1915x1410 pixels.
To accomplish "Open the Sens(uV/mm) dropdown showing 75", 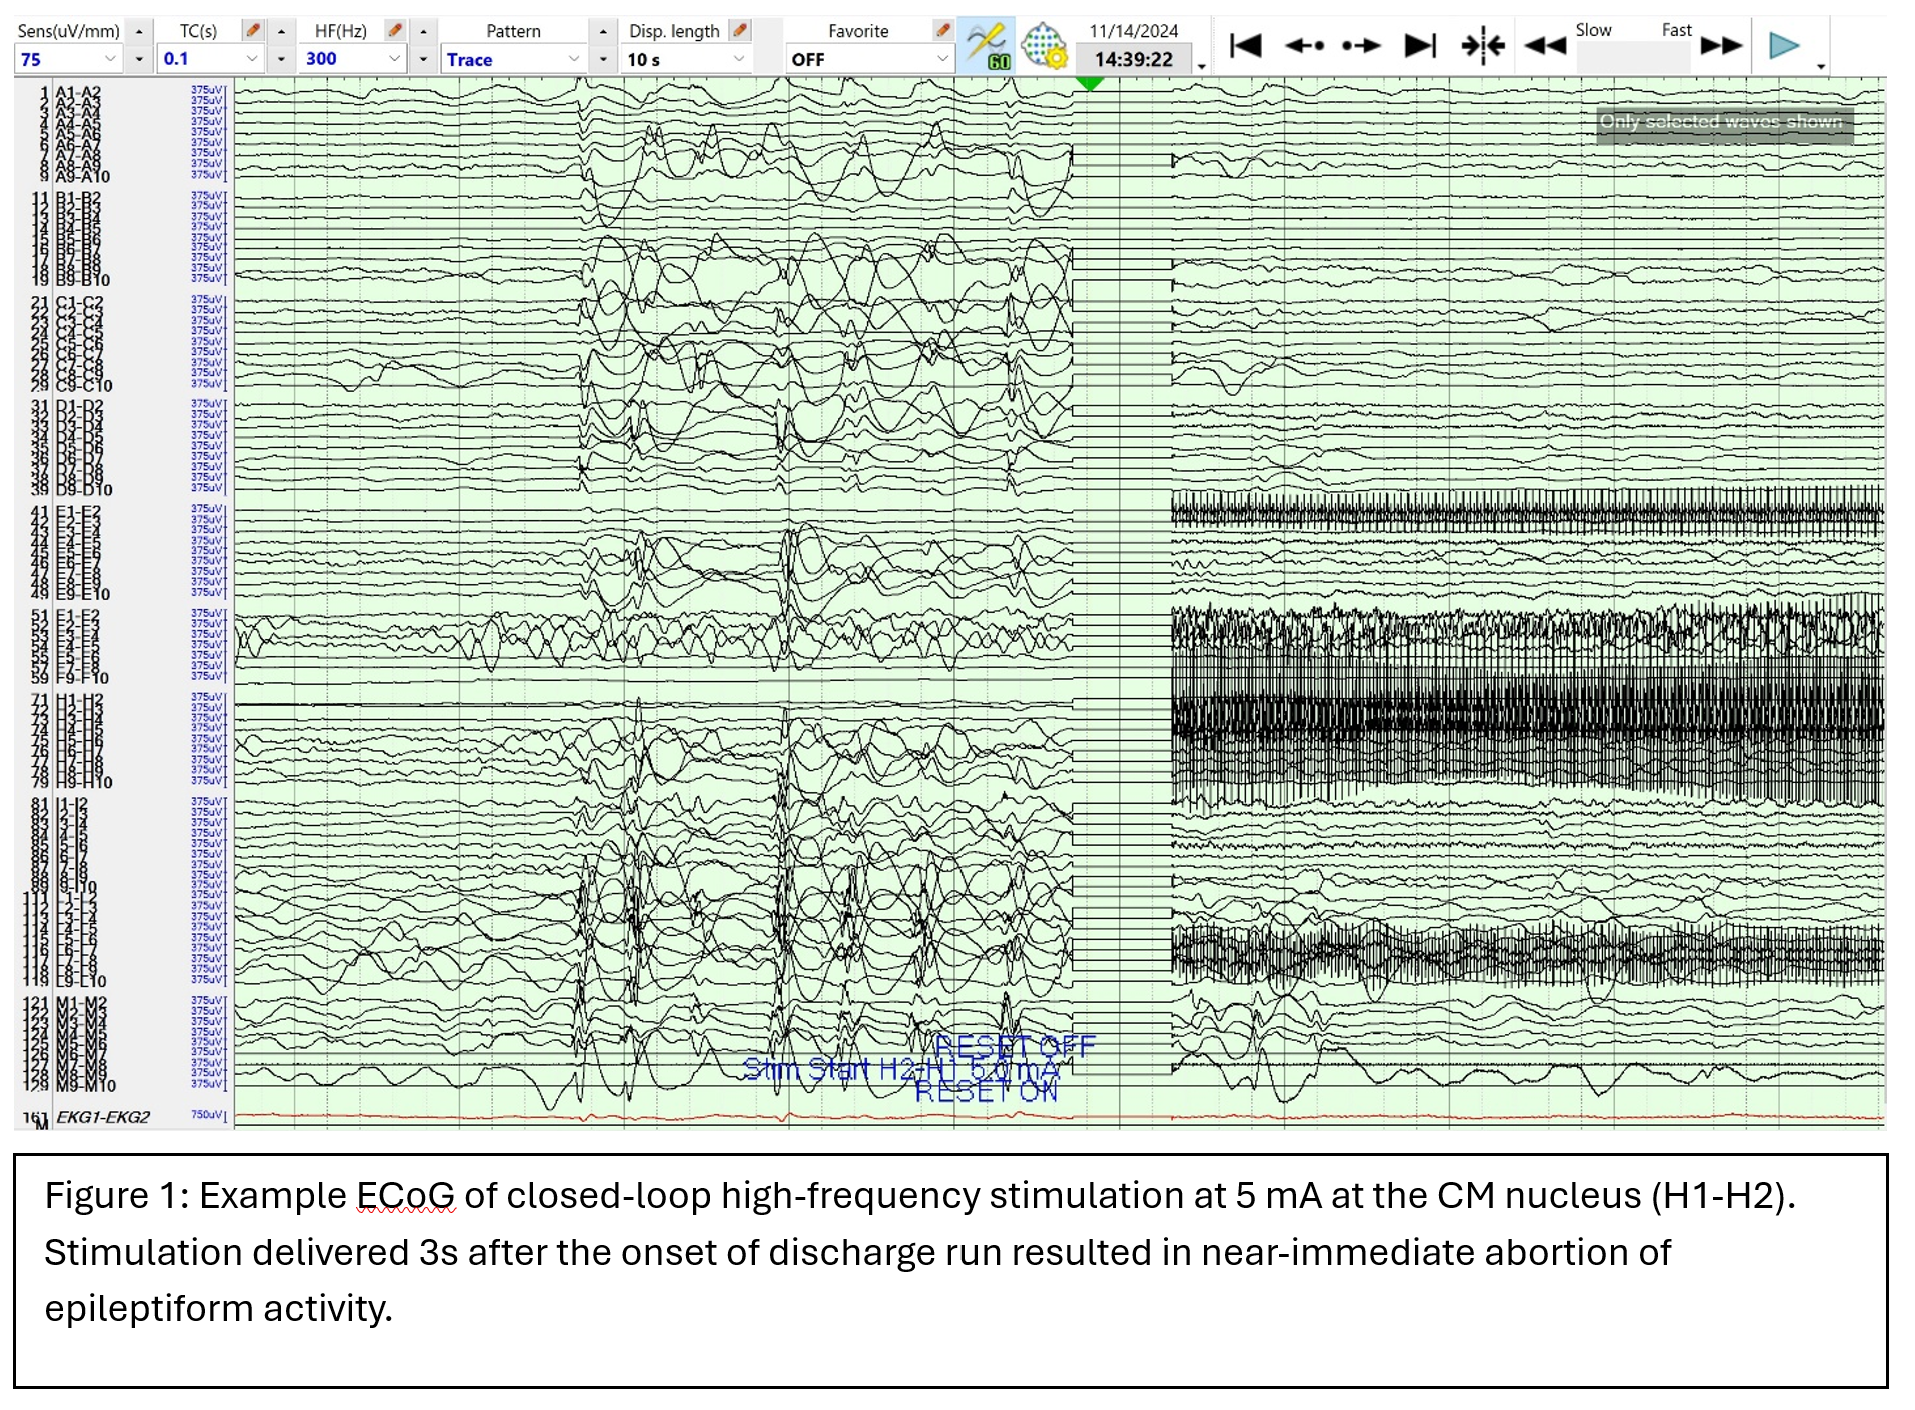I will (x=68, y=59).
